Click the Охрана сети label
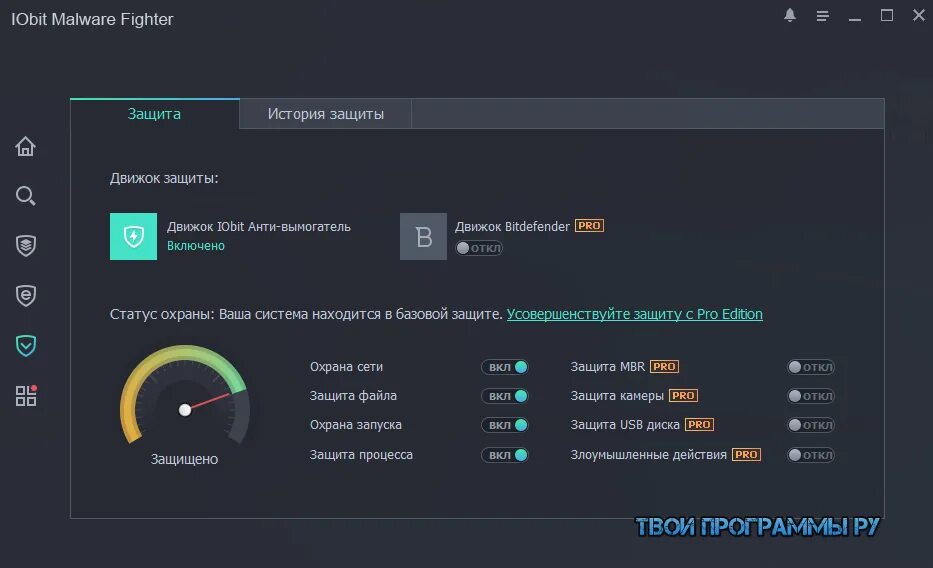This screenshot has width=933, height=568. click(346, 367)
